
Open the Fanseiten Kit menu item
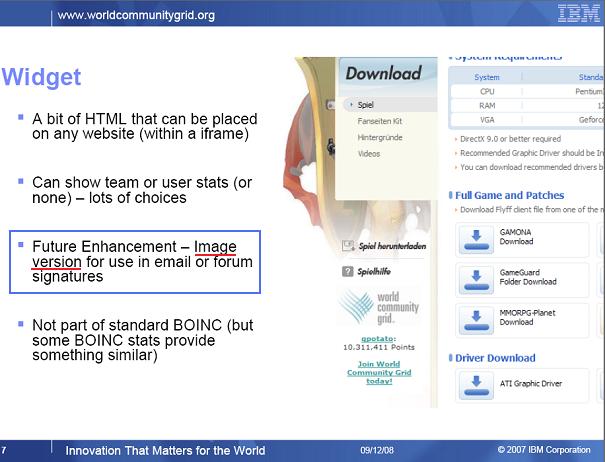pyautogui.click(x=380, y=121)
